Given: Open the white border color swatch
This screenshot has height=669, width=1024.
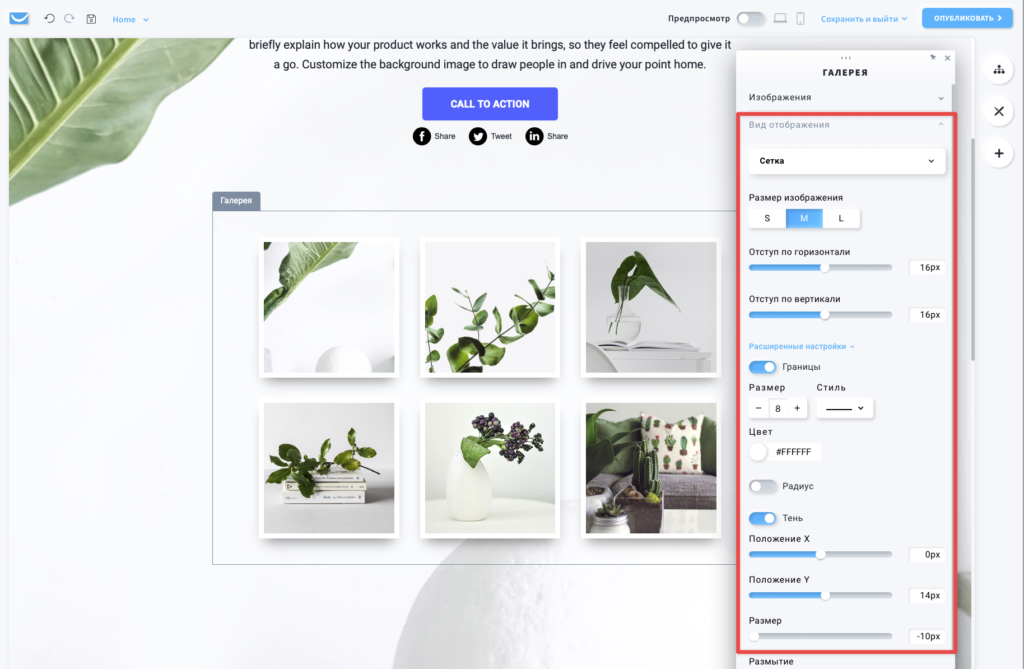Looking at the screenshot, I should click(758, 451).
